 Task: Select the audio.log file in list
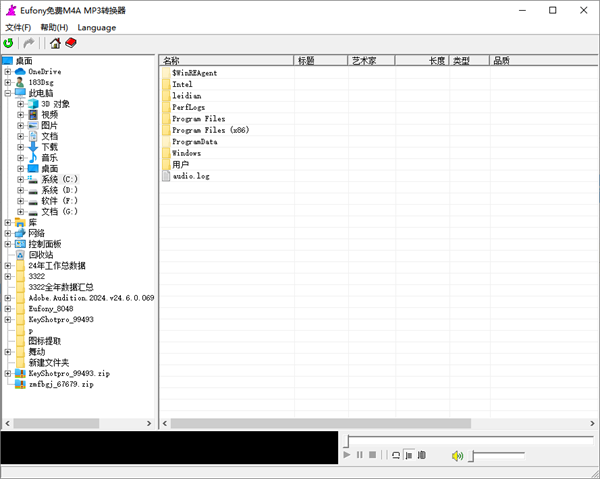point(190,176)
